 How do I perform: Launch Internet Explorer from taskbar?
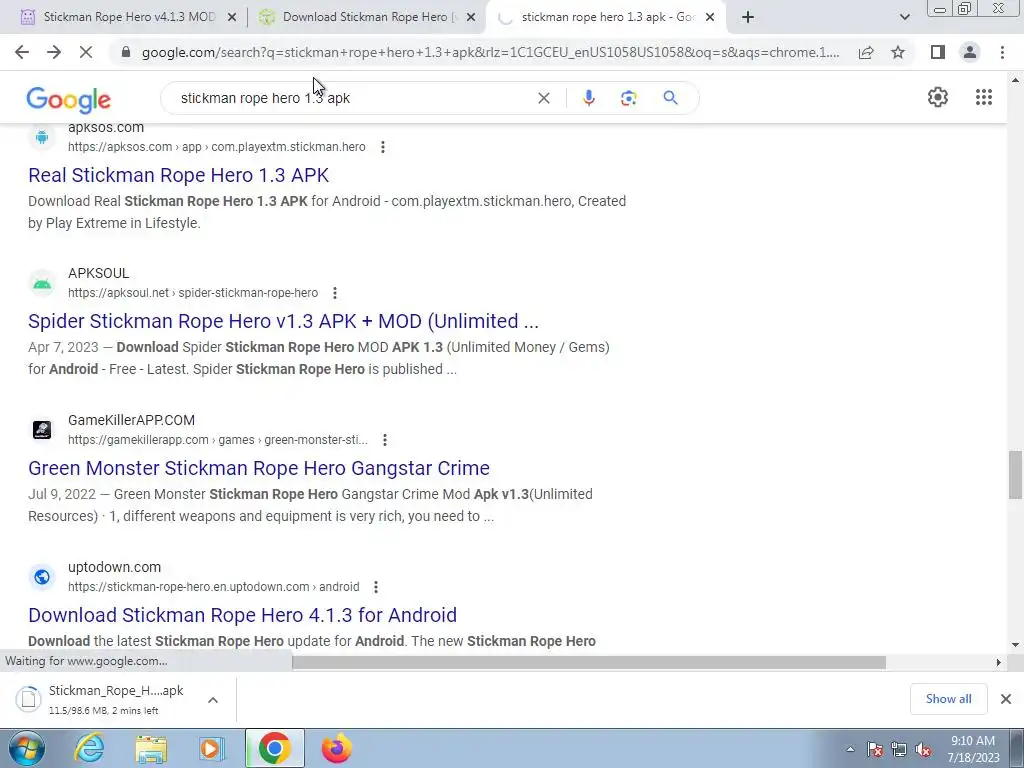tap(89, 748)
